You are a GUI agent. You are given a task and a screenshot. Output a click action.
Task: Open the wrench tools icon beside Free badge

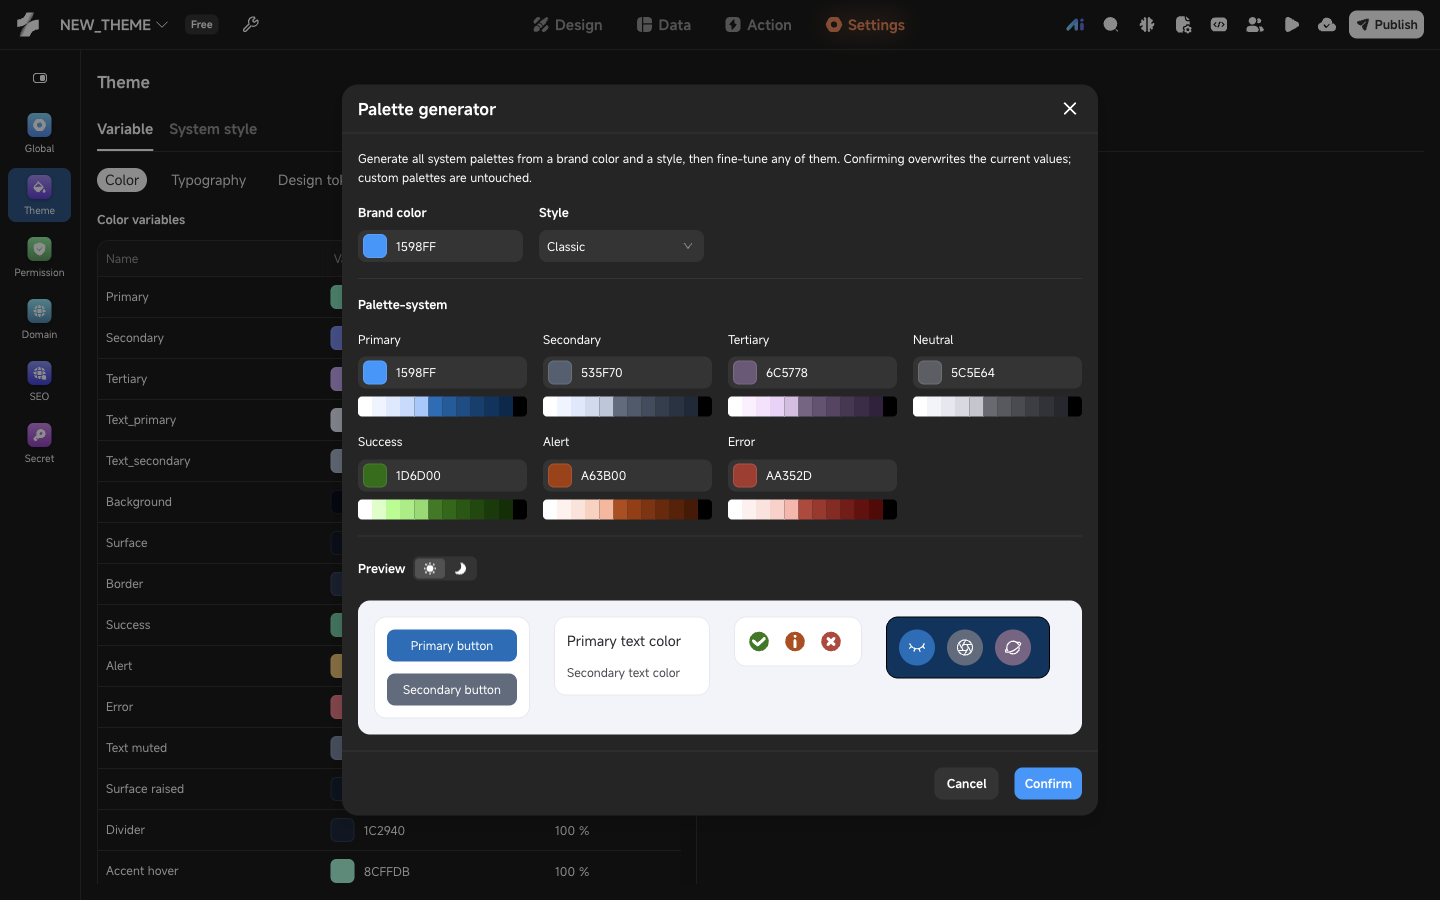click(251, 25)
